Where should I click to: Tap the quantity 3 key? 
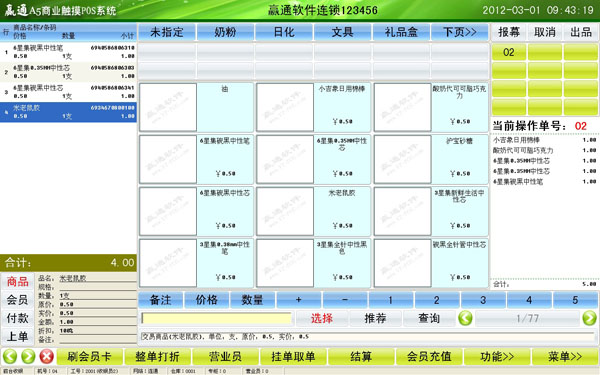pyautogui.click(x=483, y=300)
